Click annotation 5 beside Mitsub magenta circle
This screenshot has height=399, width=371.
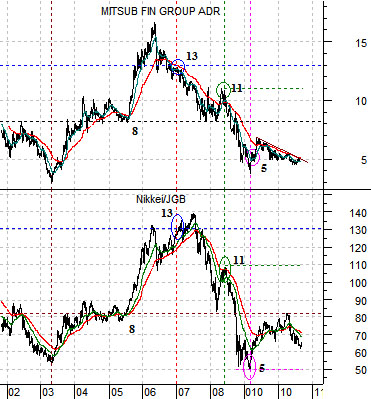tap(264, 168)
